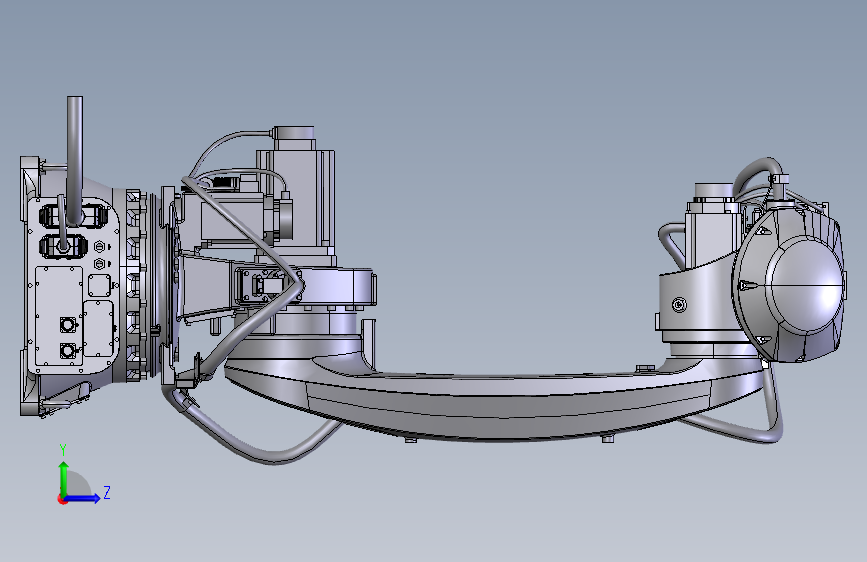This screenshot has width=867, height=562.
Task: Select the tall servo motor at the top center
Action: pos(296,194)
